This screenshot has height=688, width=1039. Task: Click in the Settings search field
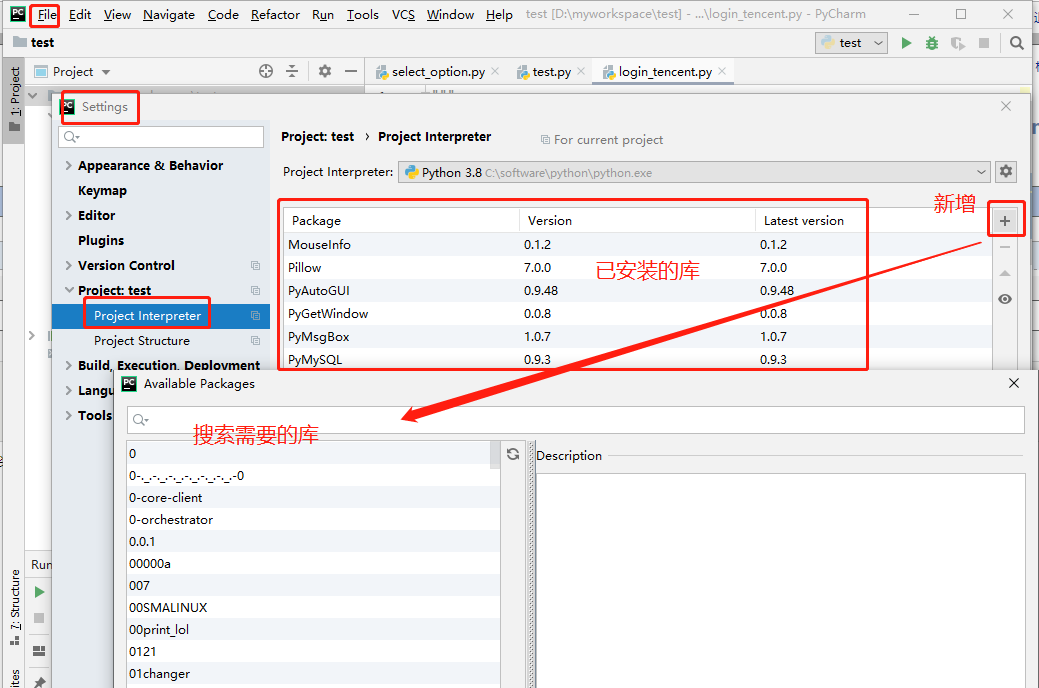tap(161, 137)
